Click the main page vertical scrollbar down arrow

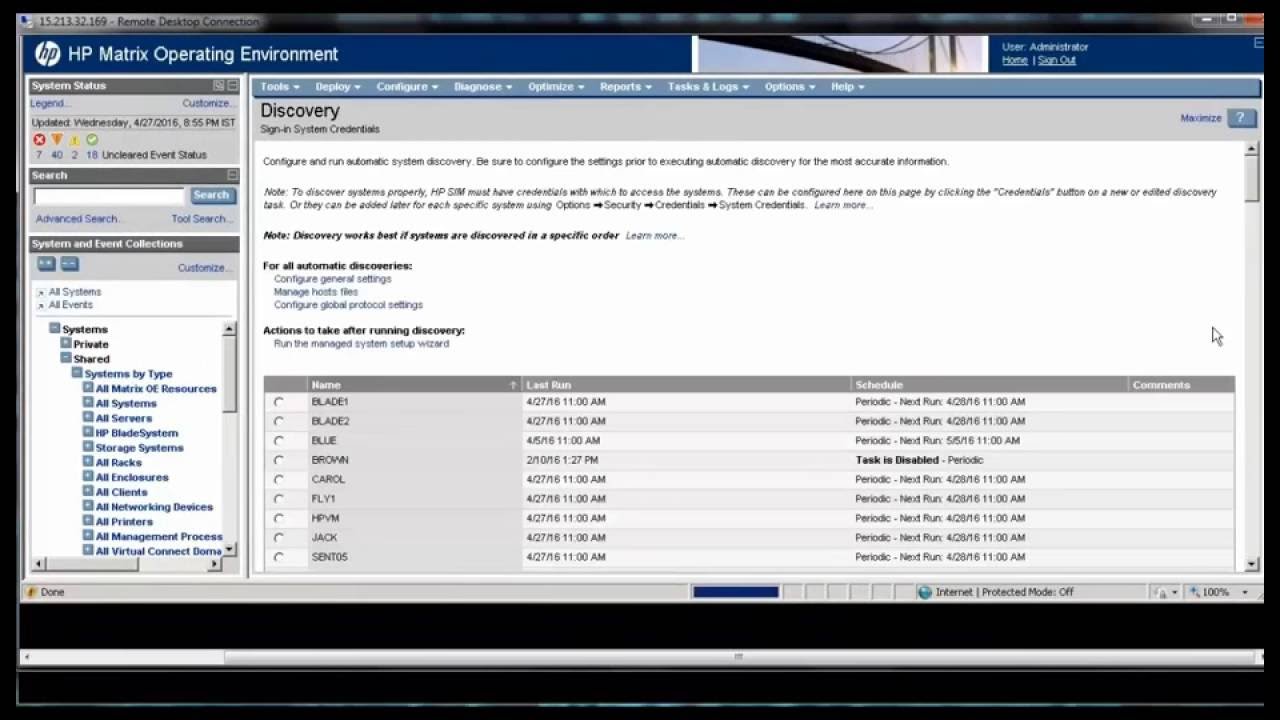tap(1252, 565)
